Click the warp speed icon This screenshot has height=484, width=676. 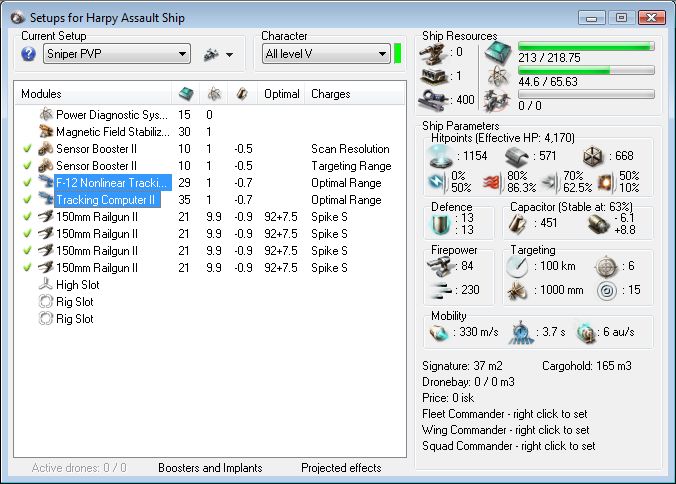[587, 333]
